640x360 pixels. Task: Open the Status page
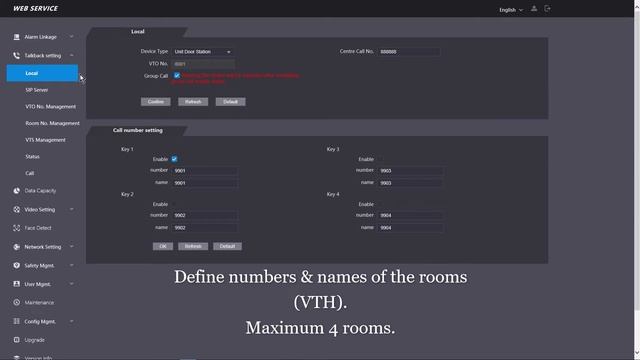32,157
